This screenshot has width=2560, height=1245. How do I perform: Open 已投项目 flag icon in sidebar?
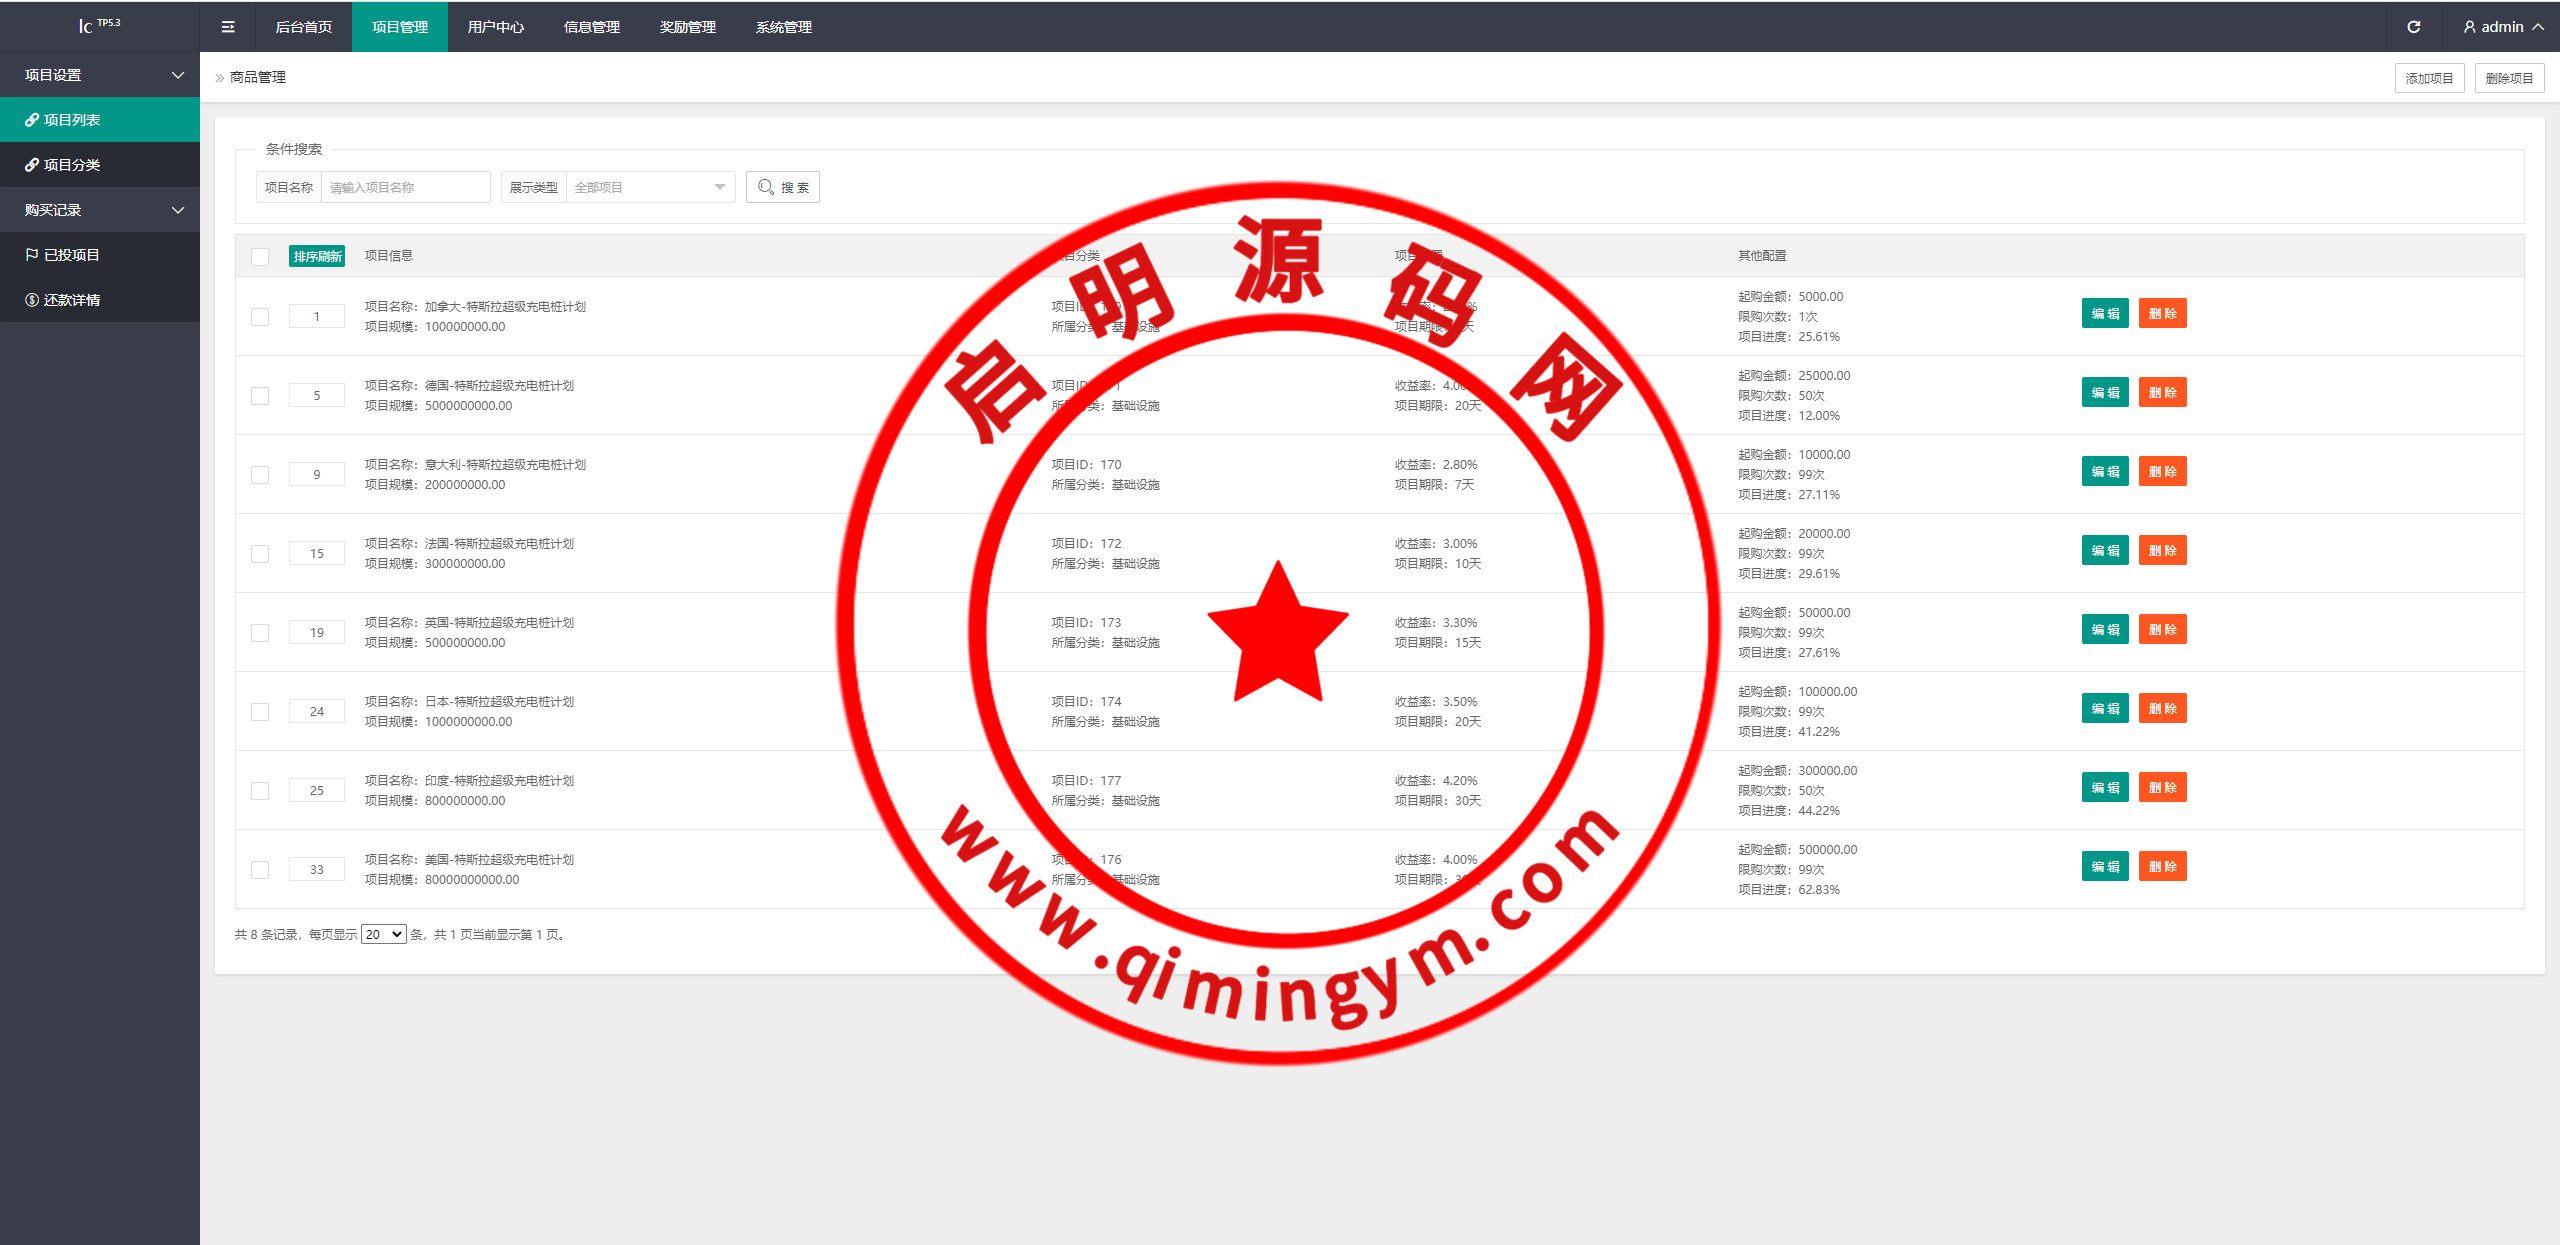tap(32, 255)
